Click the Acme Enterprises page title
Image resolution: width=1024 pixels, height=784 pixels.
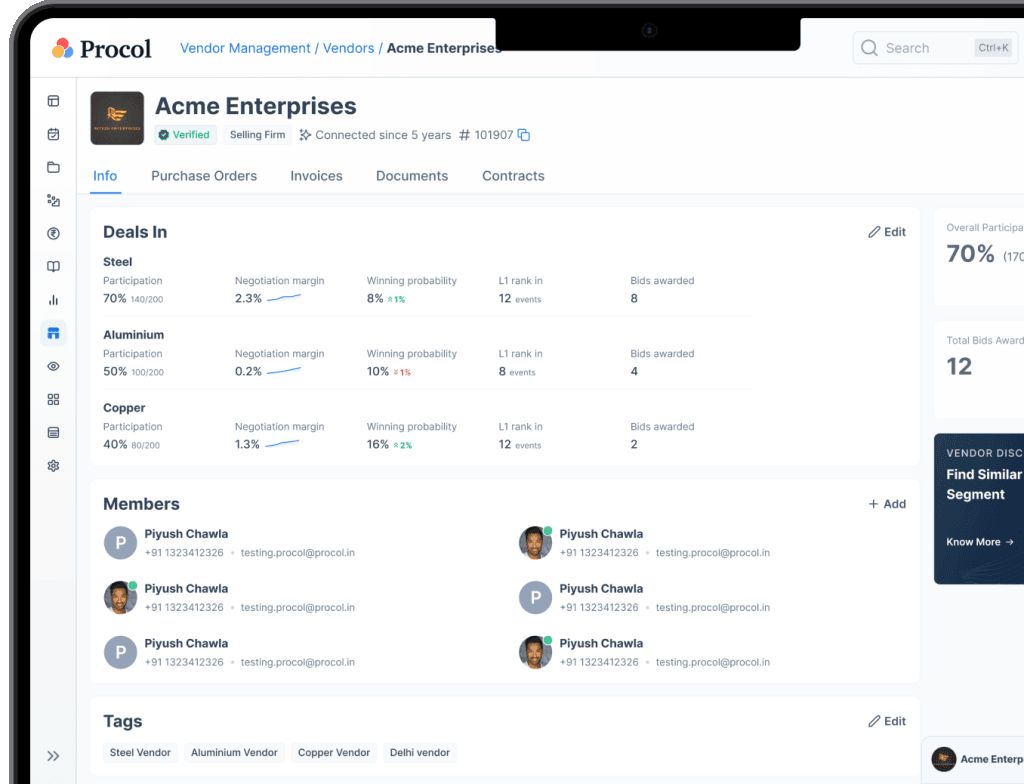pos(255,106)
